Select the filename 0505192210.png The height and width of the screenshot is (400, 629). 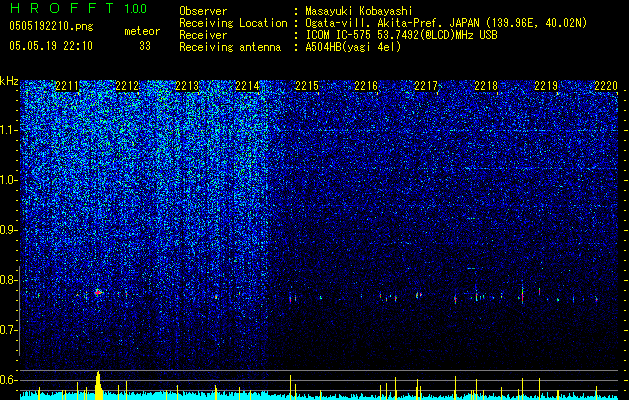point(51,27)
